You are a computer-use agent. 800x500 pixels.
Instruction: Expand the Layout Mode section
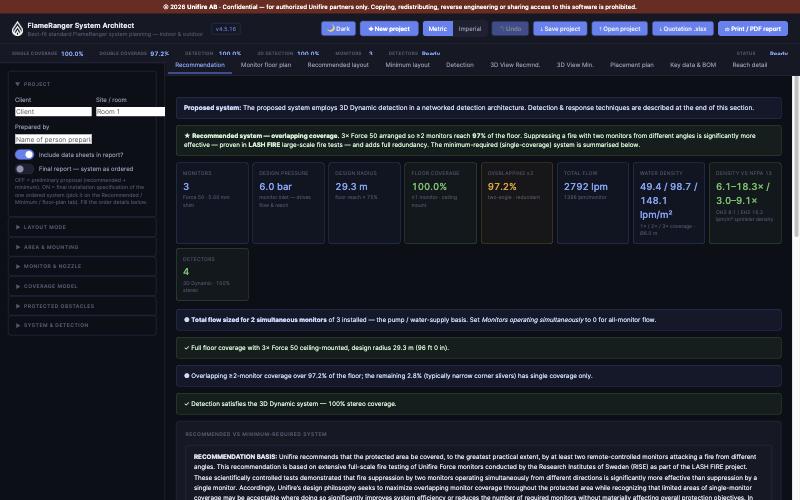(83, 227)
